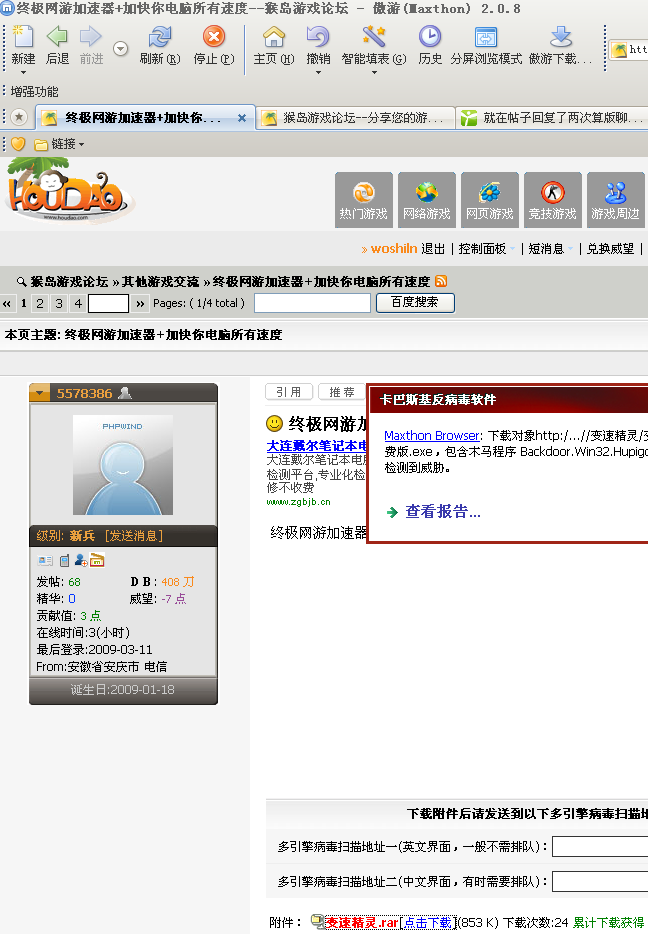Click the forward 前进 arrow

[x=91, y=38]
